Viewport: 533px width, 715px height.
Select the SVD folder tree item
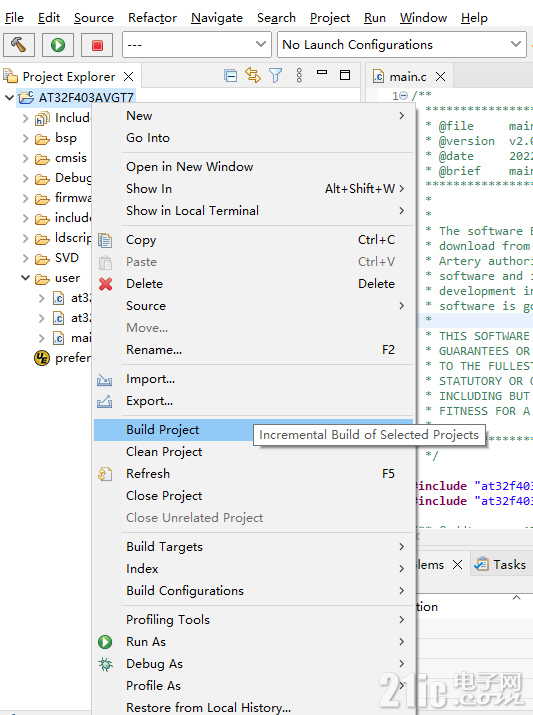(x=67, y=258)
